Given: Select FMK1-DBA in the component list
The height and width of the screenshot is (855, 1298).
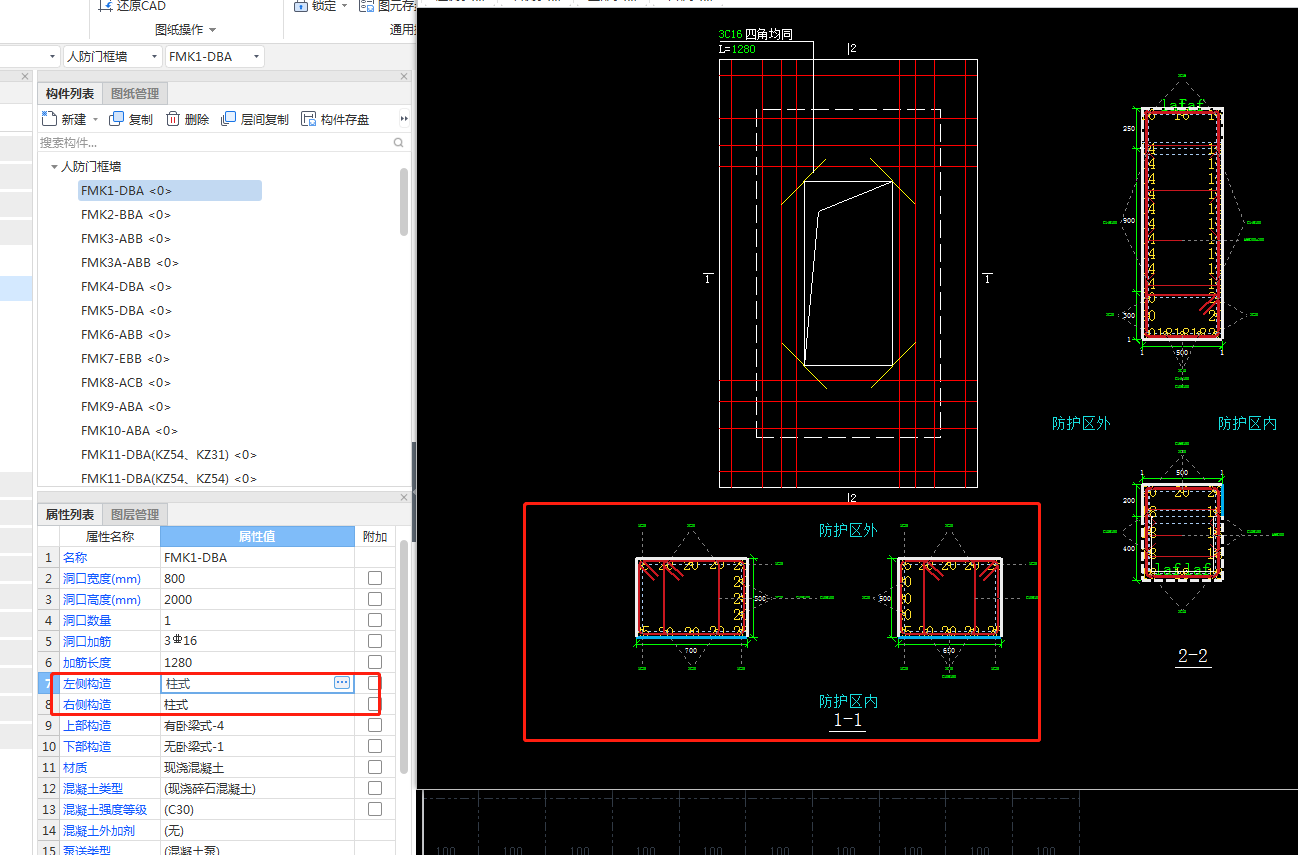Looking at the screenshot, I should tap(126, 191).
